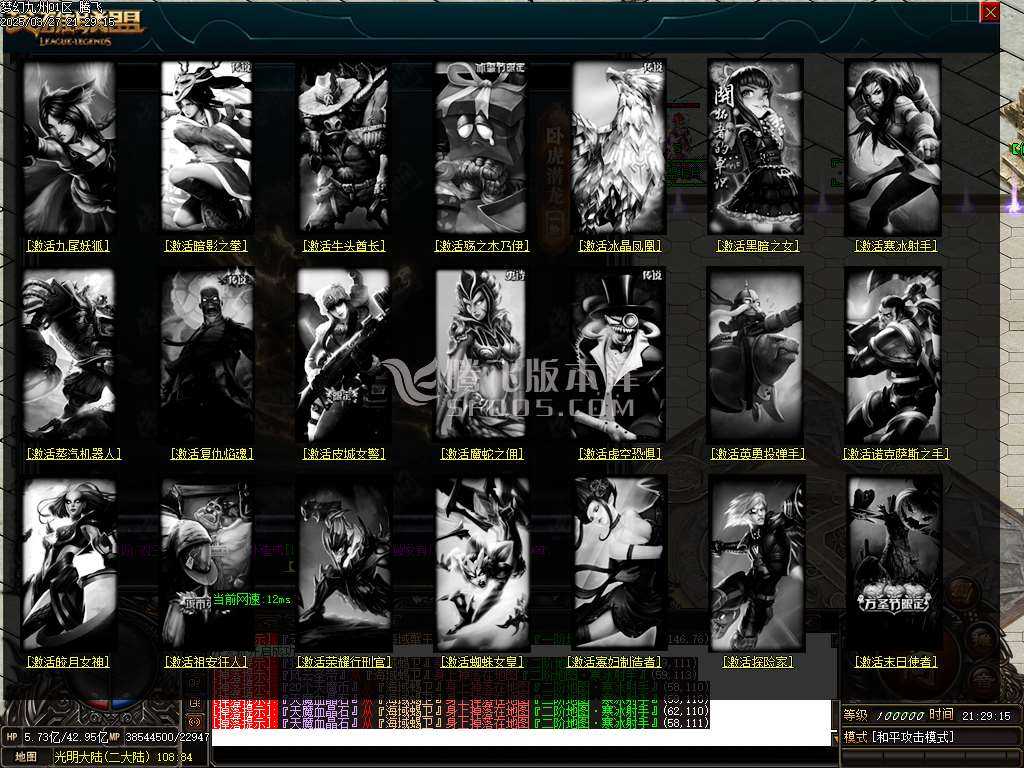Click the time display 21:29:15
The width and height of the screenshot is (1024, 768).
986,716
